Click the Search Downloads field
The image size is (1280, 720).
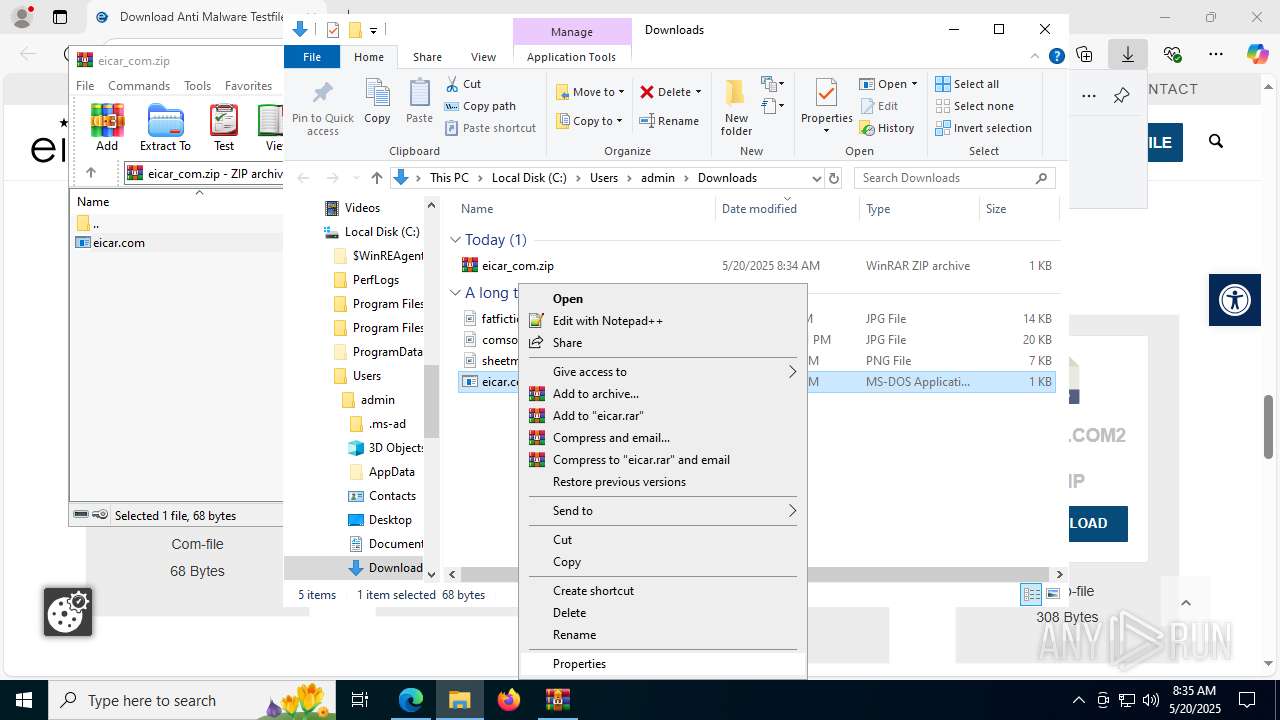955,178
